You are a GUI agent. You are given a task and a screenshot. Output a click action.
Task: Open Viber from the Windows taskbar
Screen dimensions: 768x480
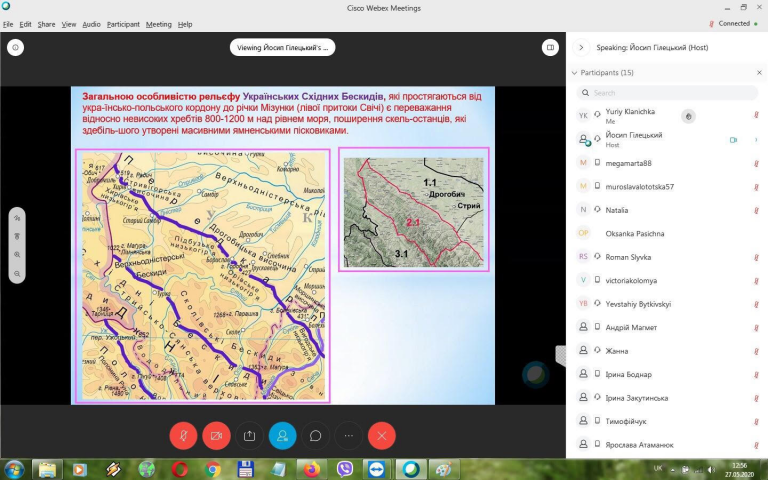345,469
